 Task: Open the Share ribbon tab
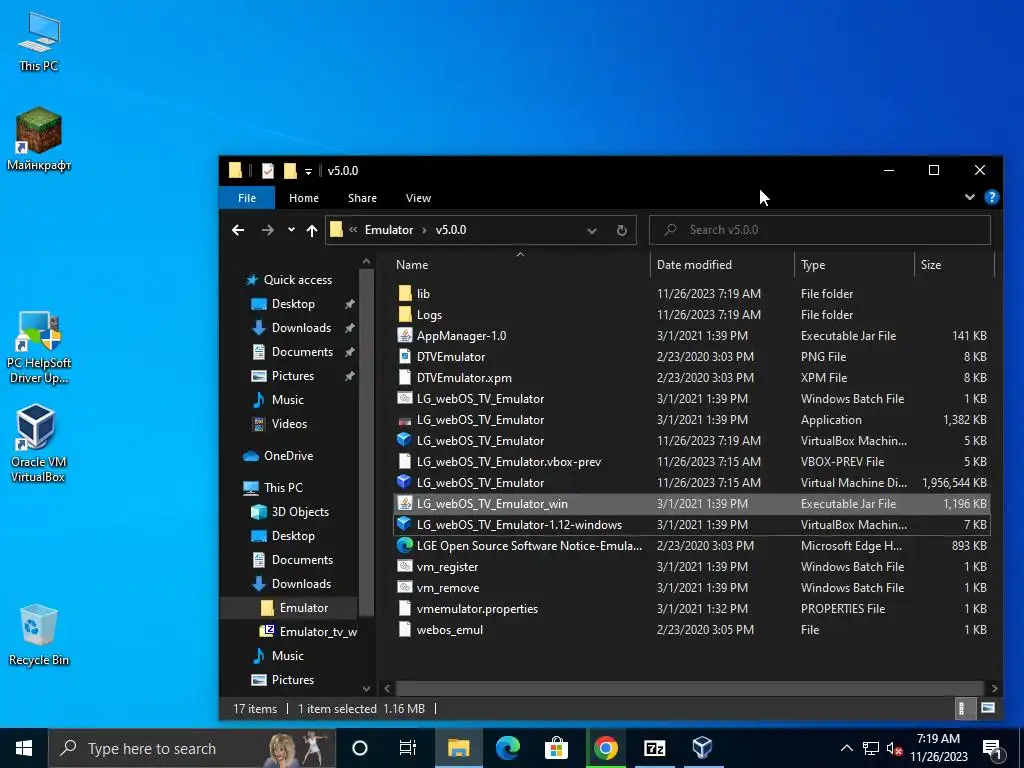point(362,198)
